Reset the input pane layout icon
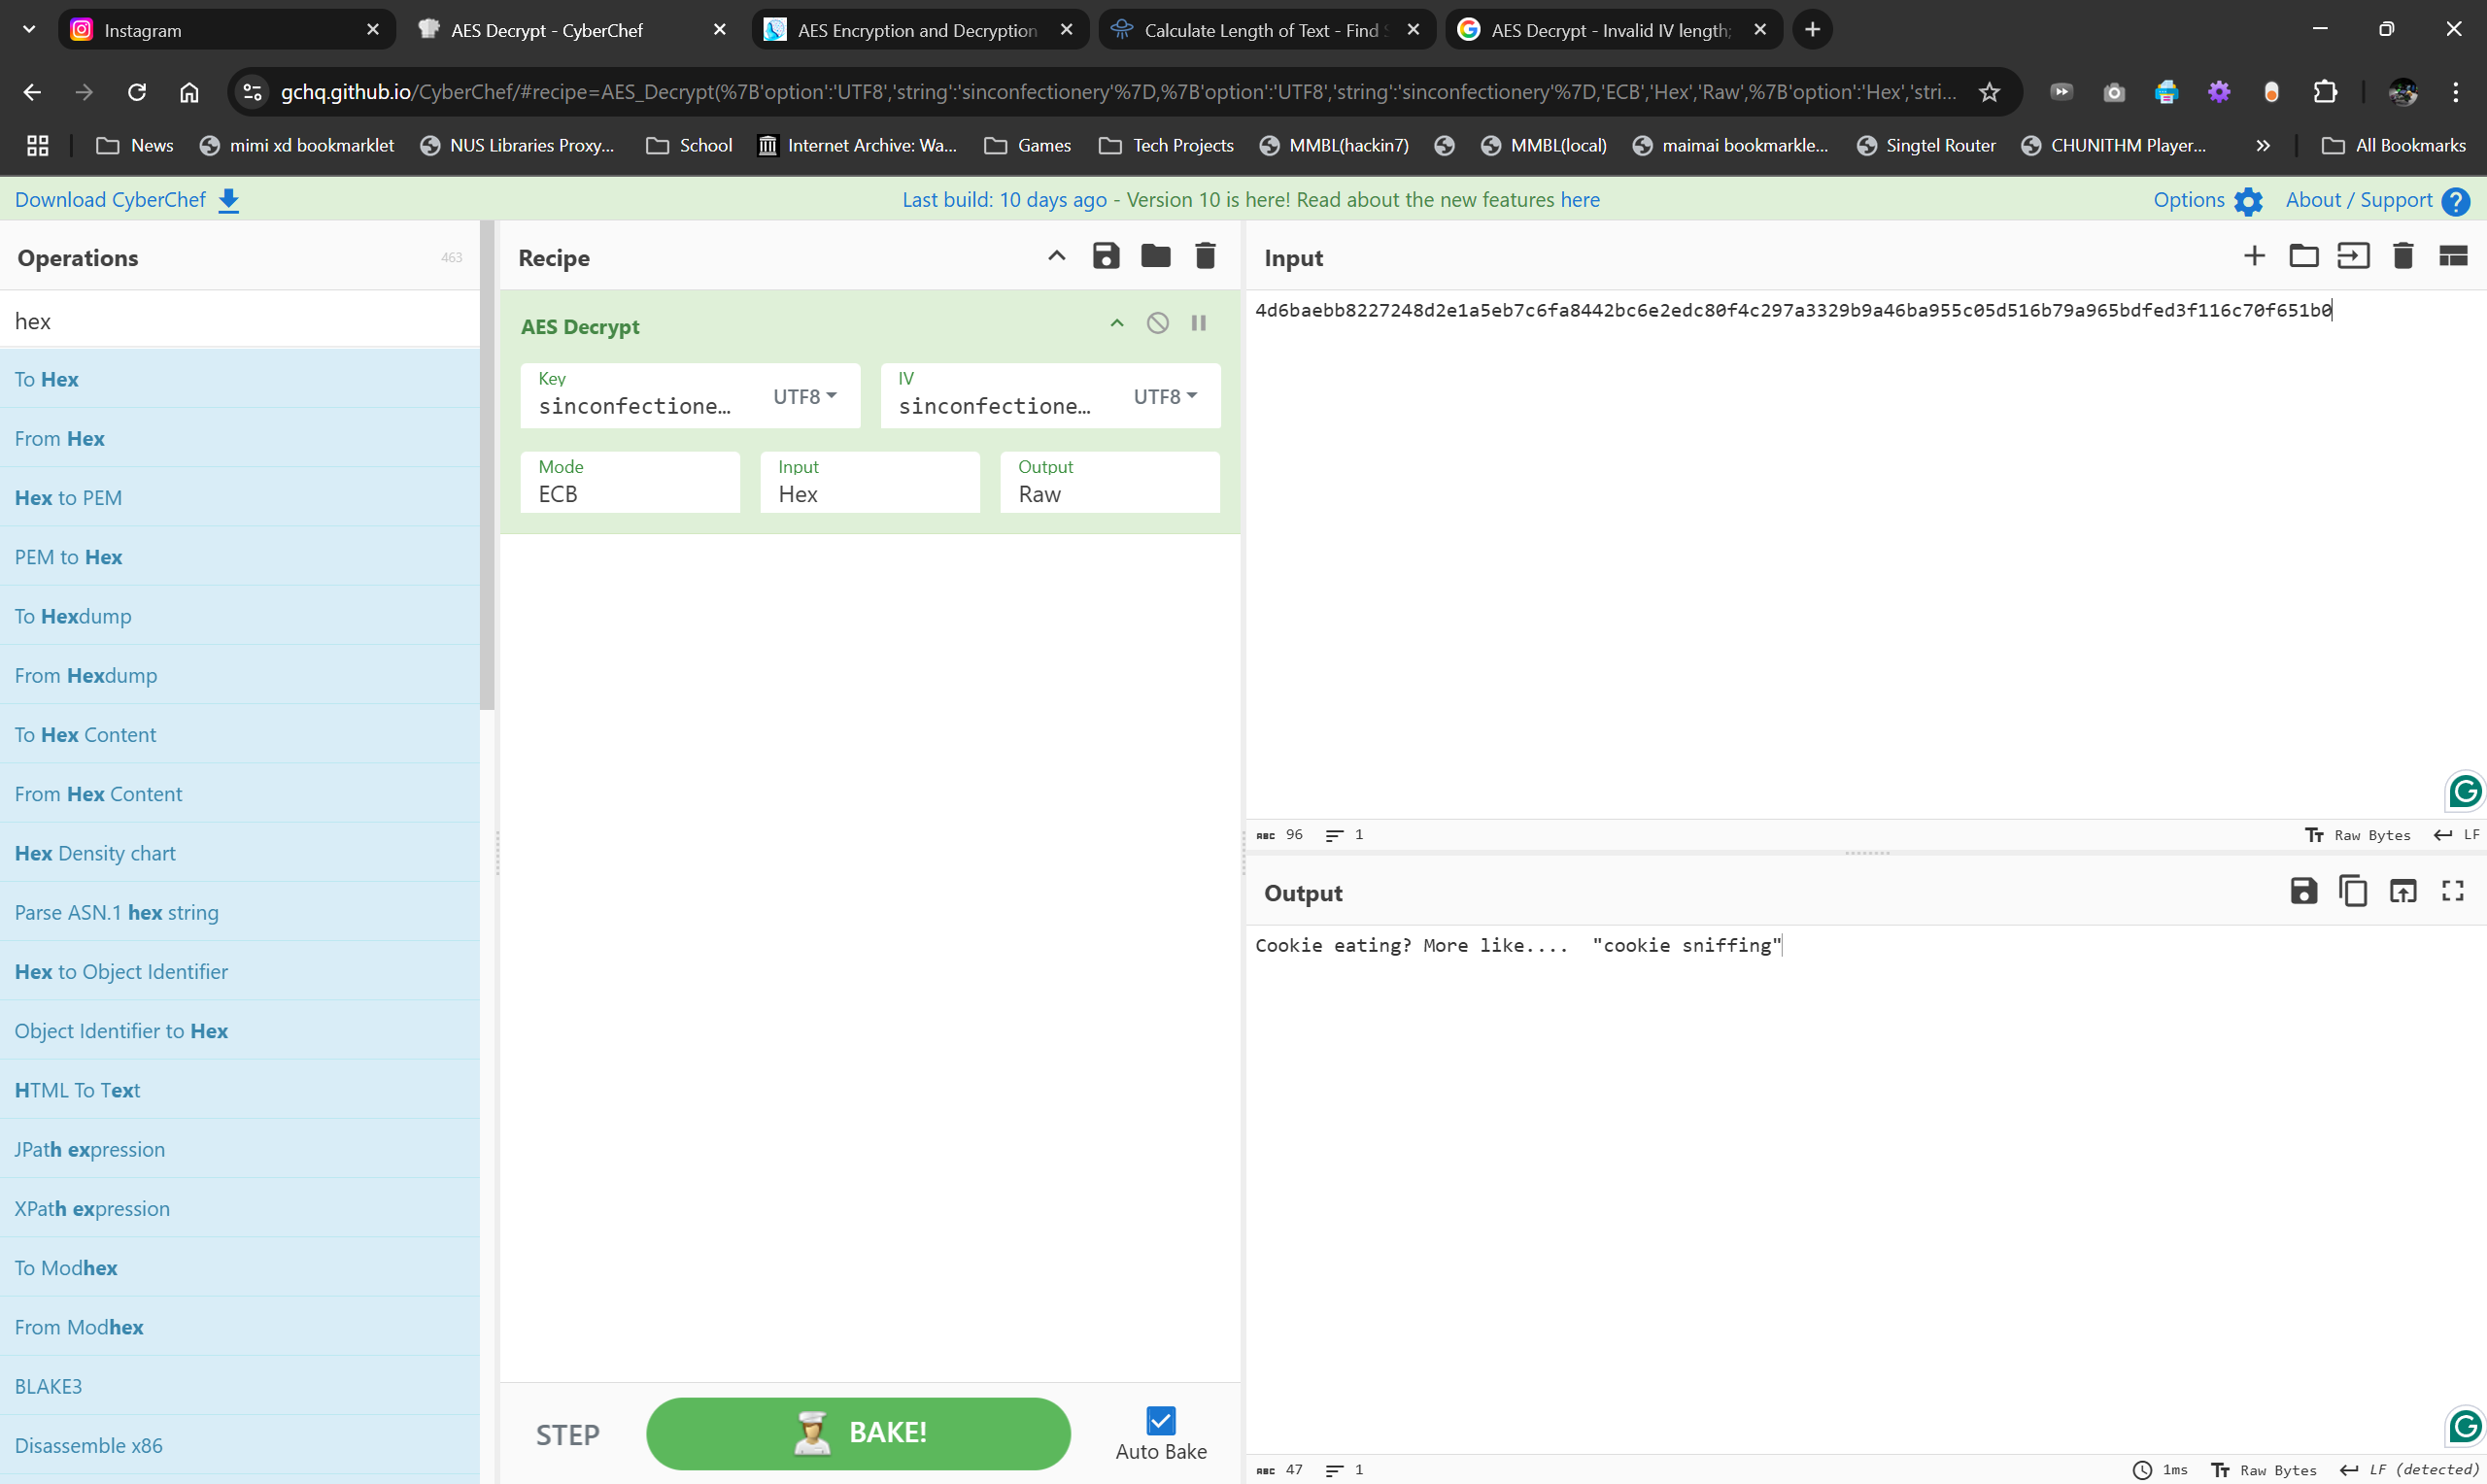The image size is (2487, 1484). pos(2453,256)
